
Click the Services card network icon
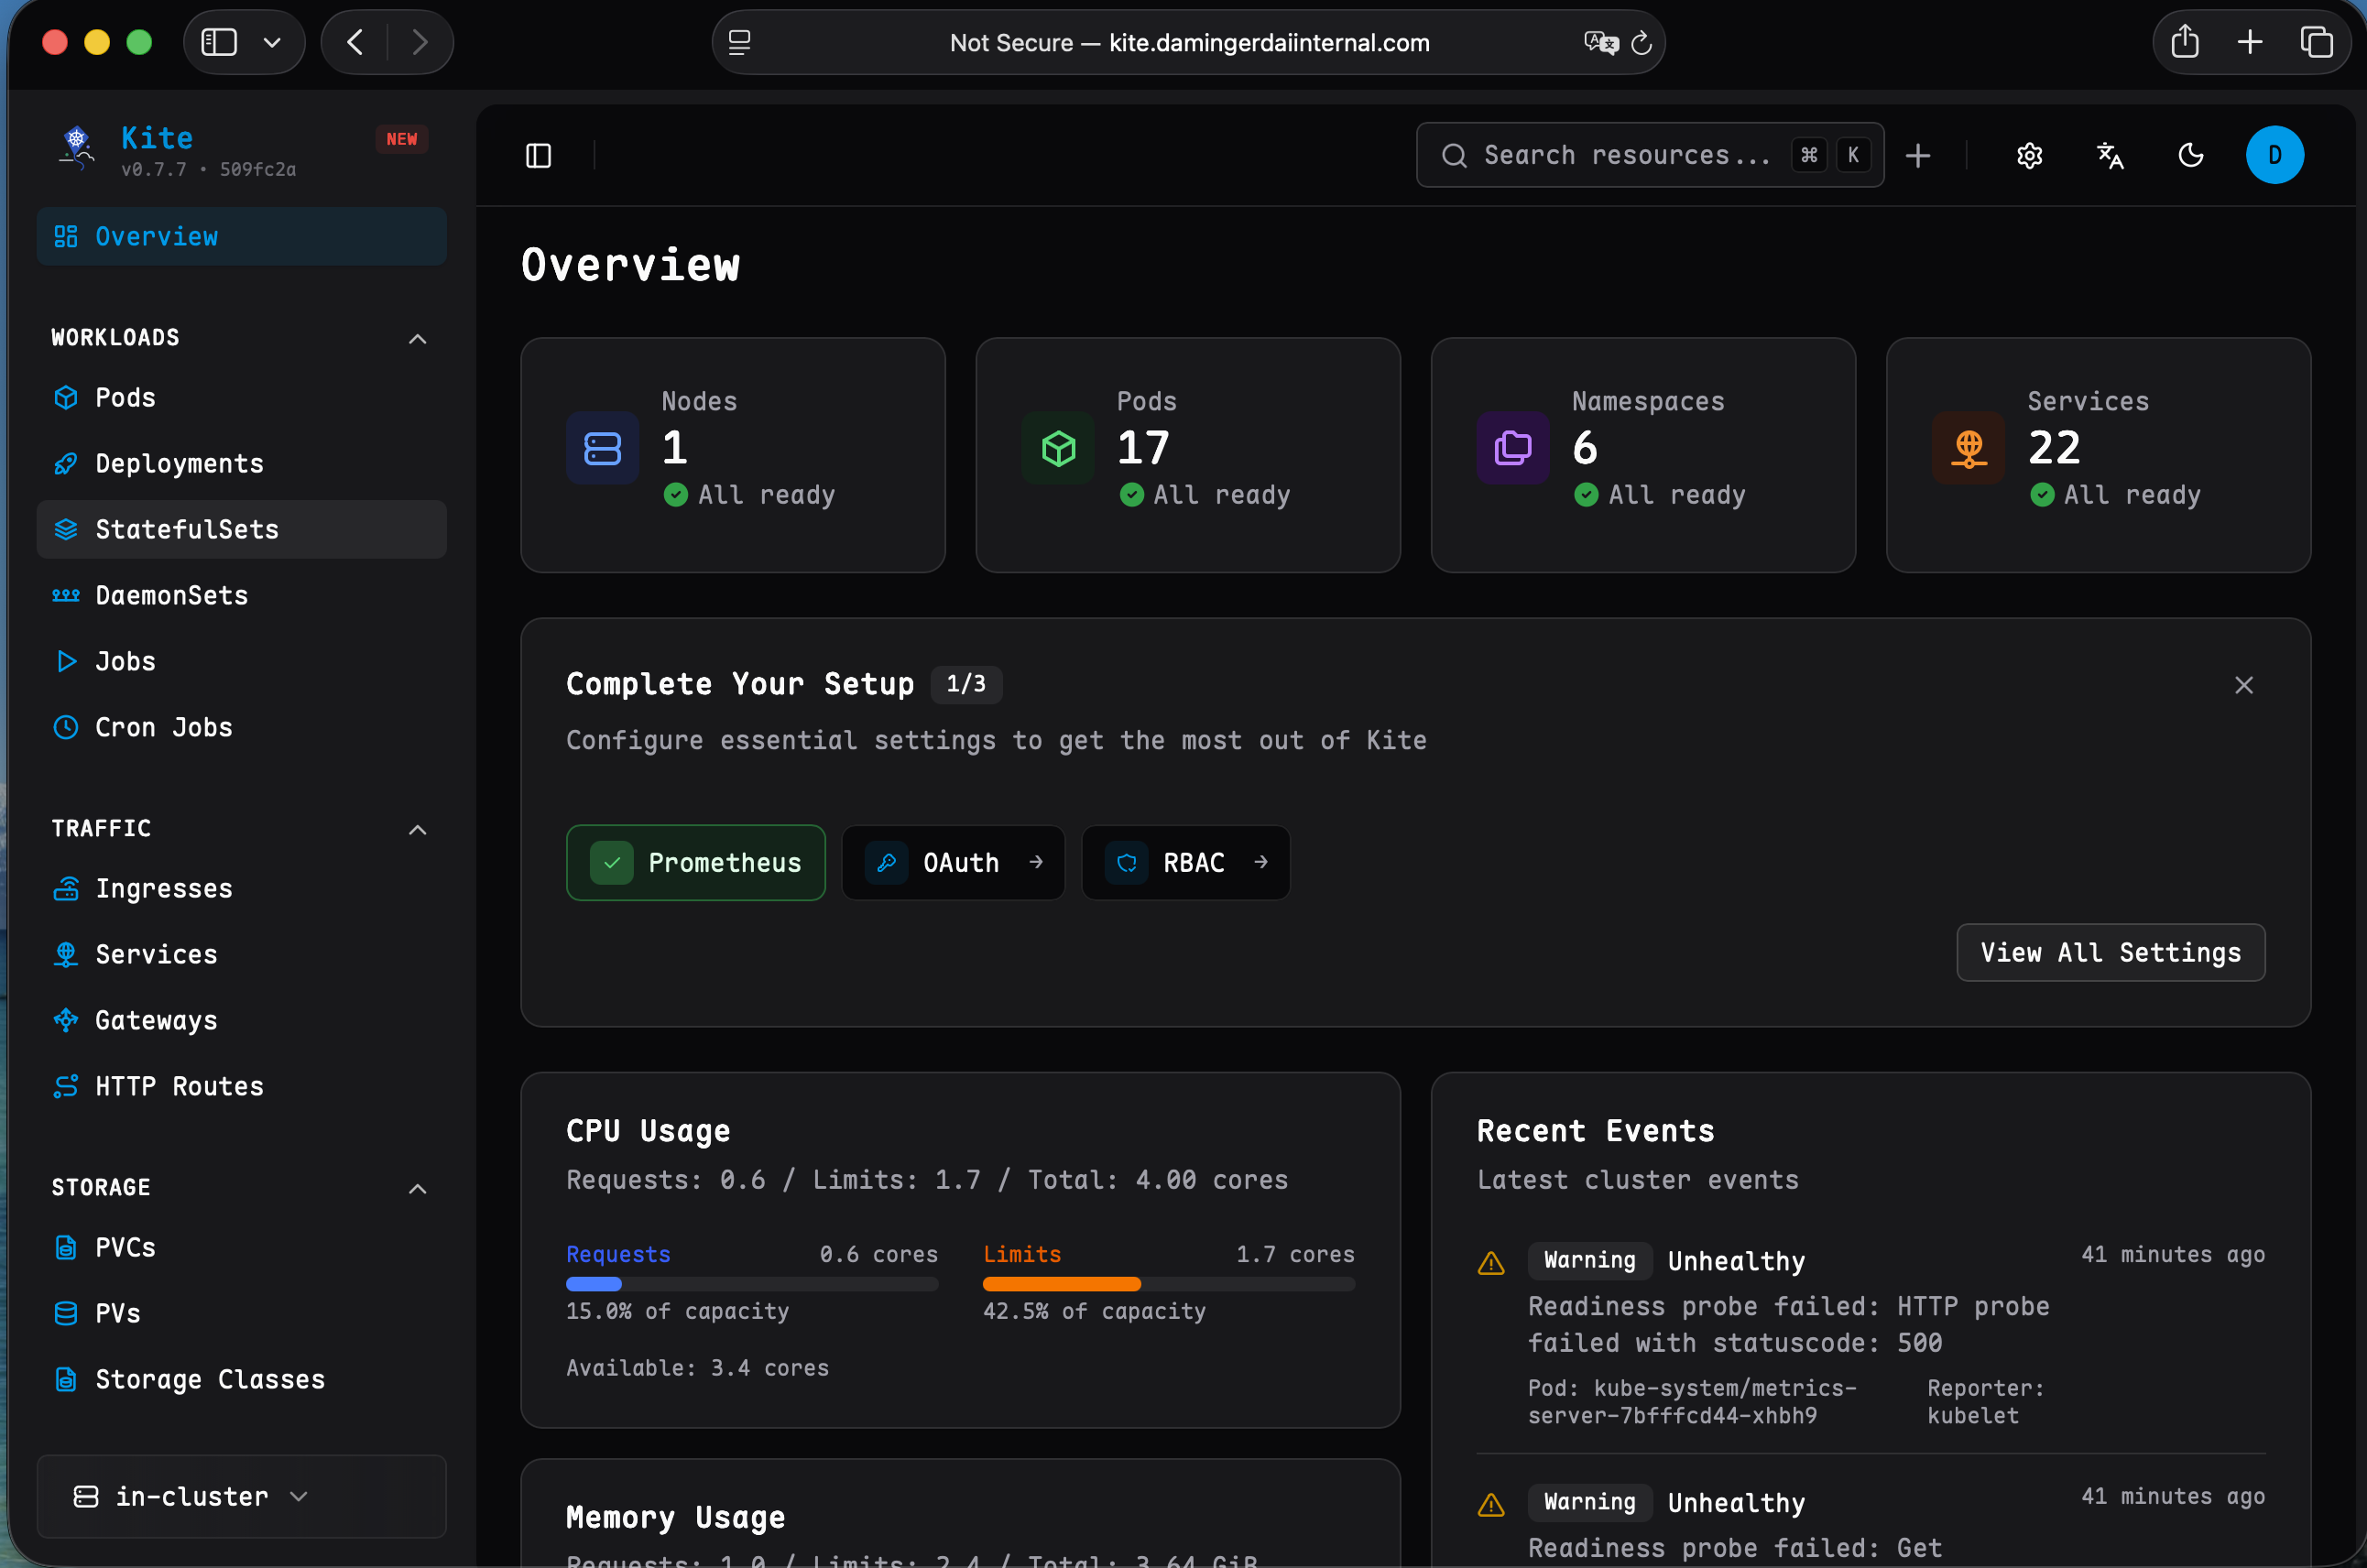tap(1968, 448)
